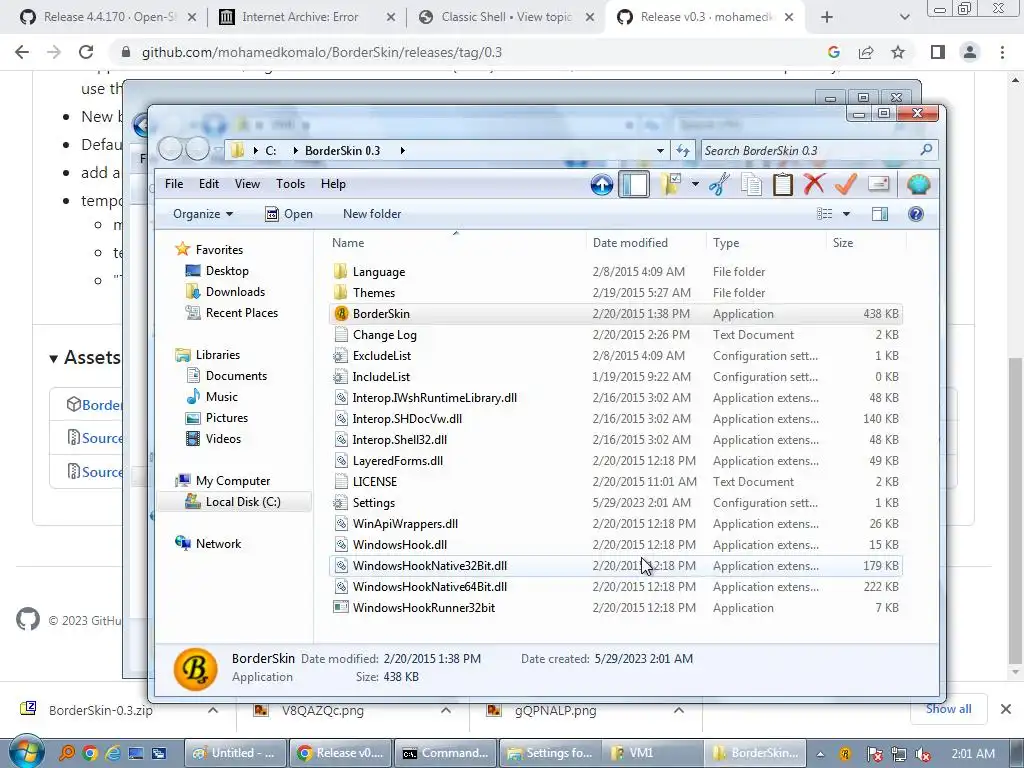Sort by the Date modified column header
This screenshot has height=768, width=1024.
click(x=646, y=243)
